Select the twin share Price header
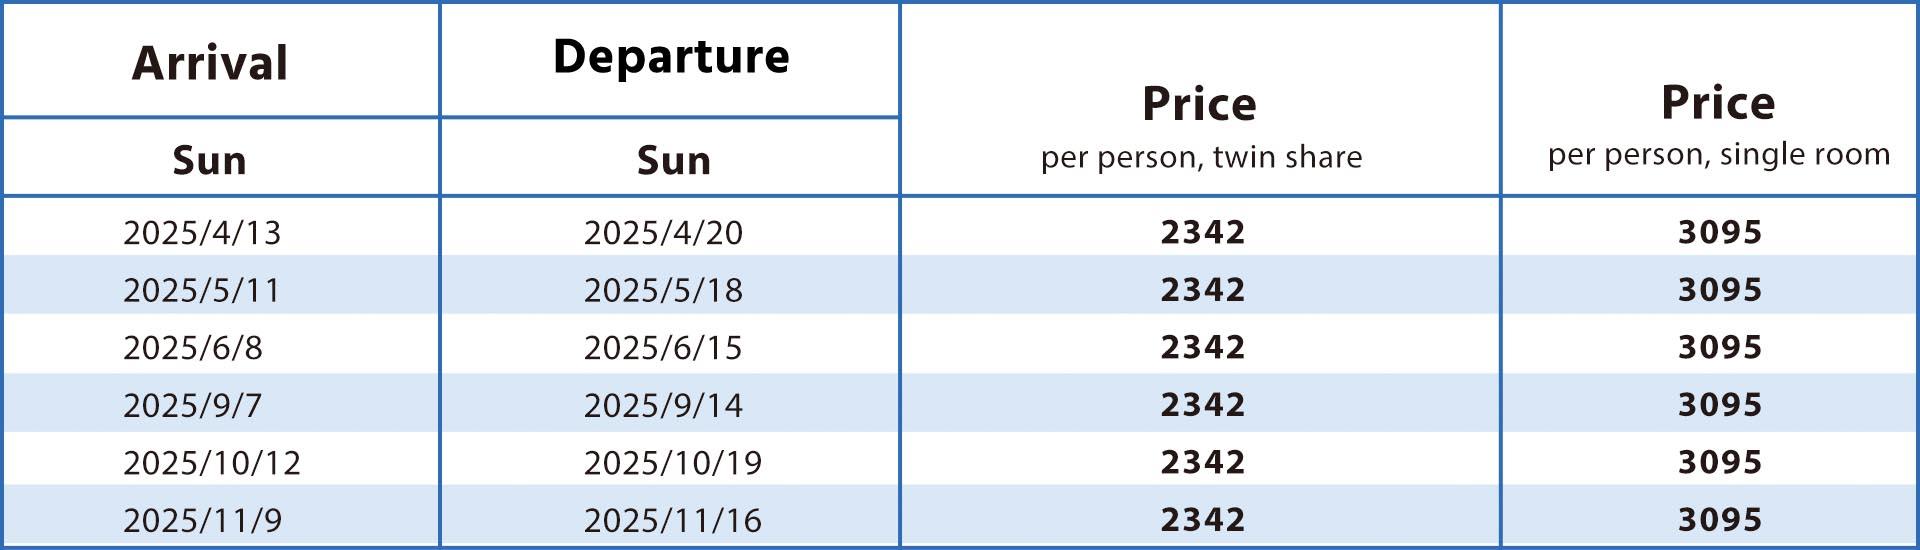Screen dimensions: 1920x550 1200,104
